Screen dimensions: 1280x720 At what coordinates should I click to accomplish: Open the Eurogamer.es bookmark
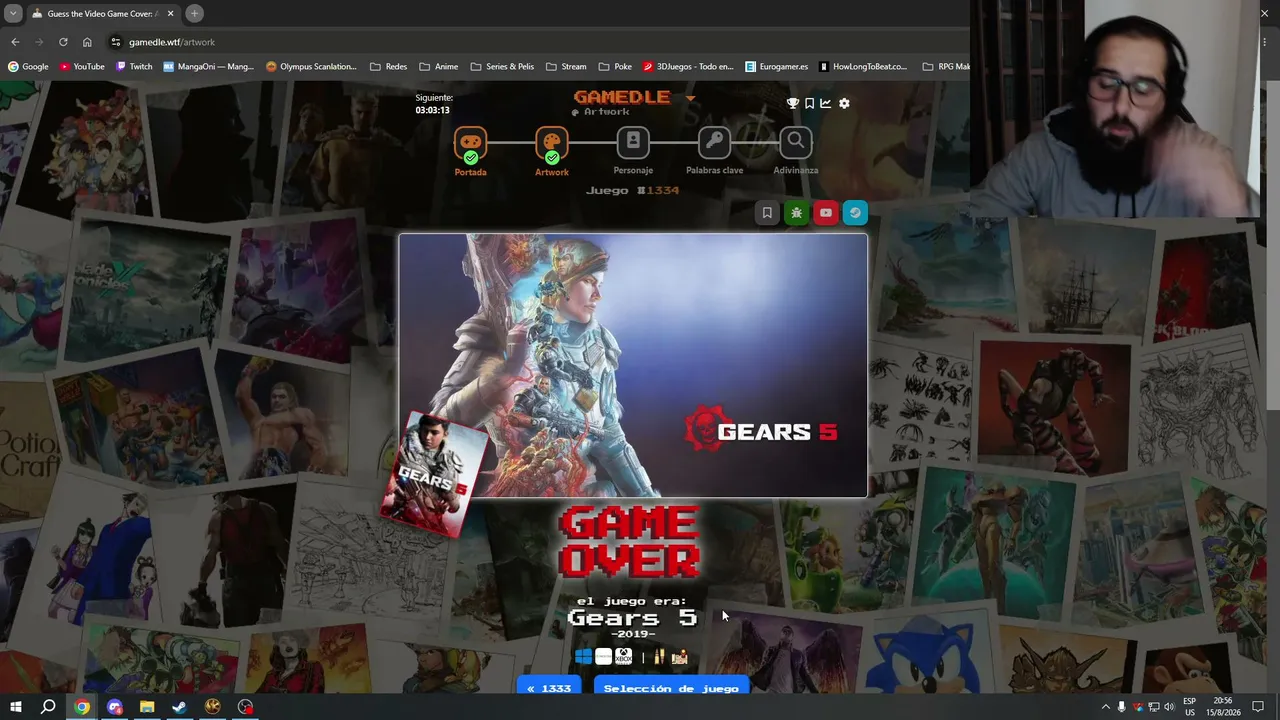click(777, 67)
